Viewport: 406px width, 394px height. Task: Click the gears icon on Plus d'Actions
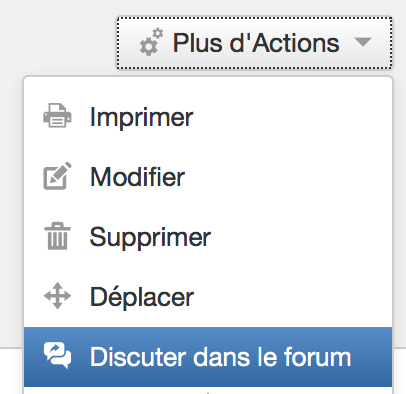tap(152, 42)
